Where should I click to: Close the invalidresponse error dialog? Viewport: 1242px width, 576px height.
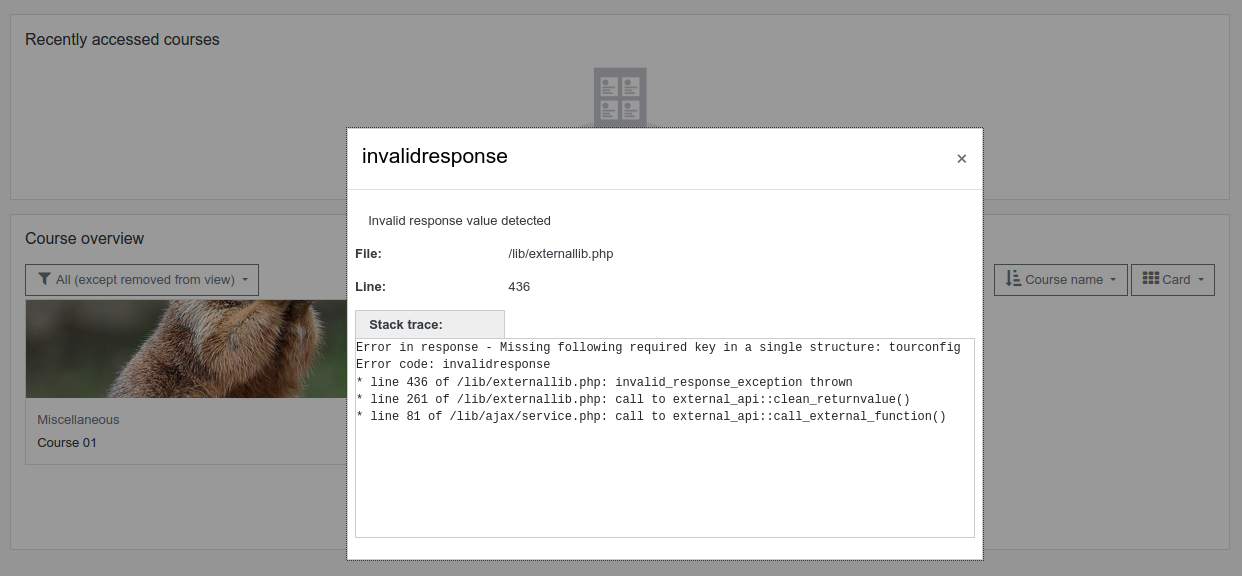click(961, 159)
